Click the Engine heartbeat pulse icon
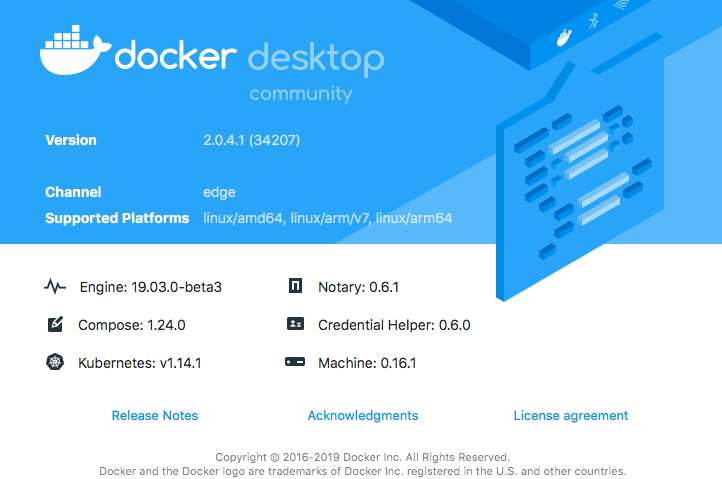This screenshot has width=722, height=479. click(x=55, y=287)
